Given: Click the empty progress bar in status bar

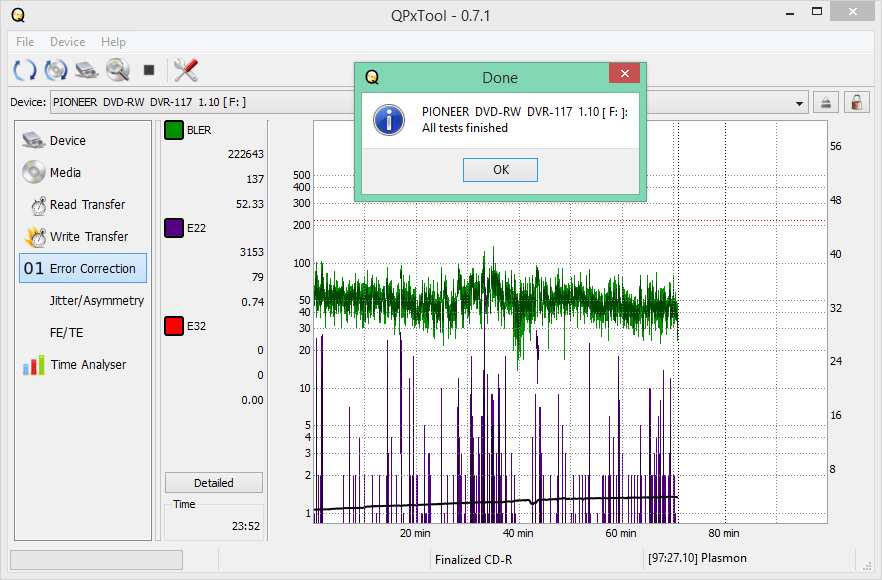Looking at the screenshot, I should 96,560.
